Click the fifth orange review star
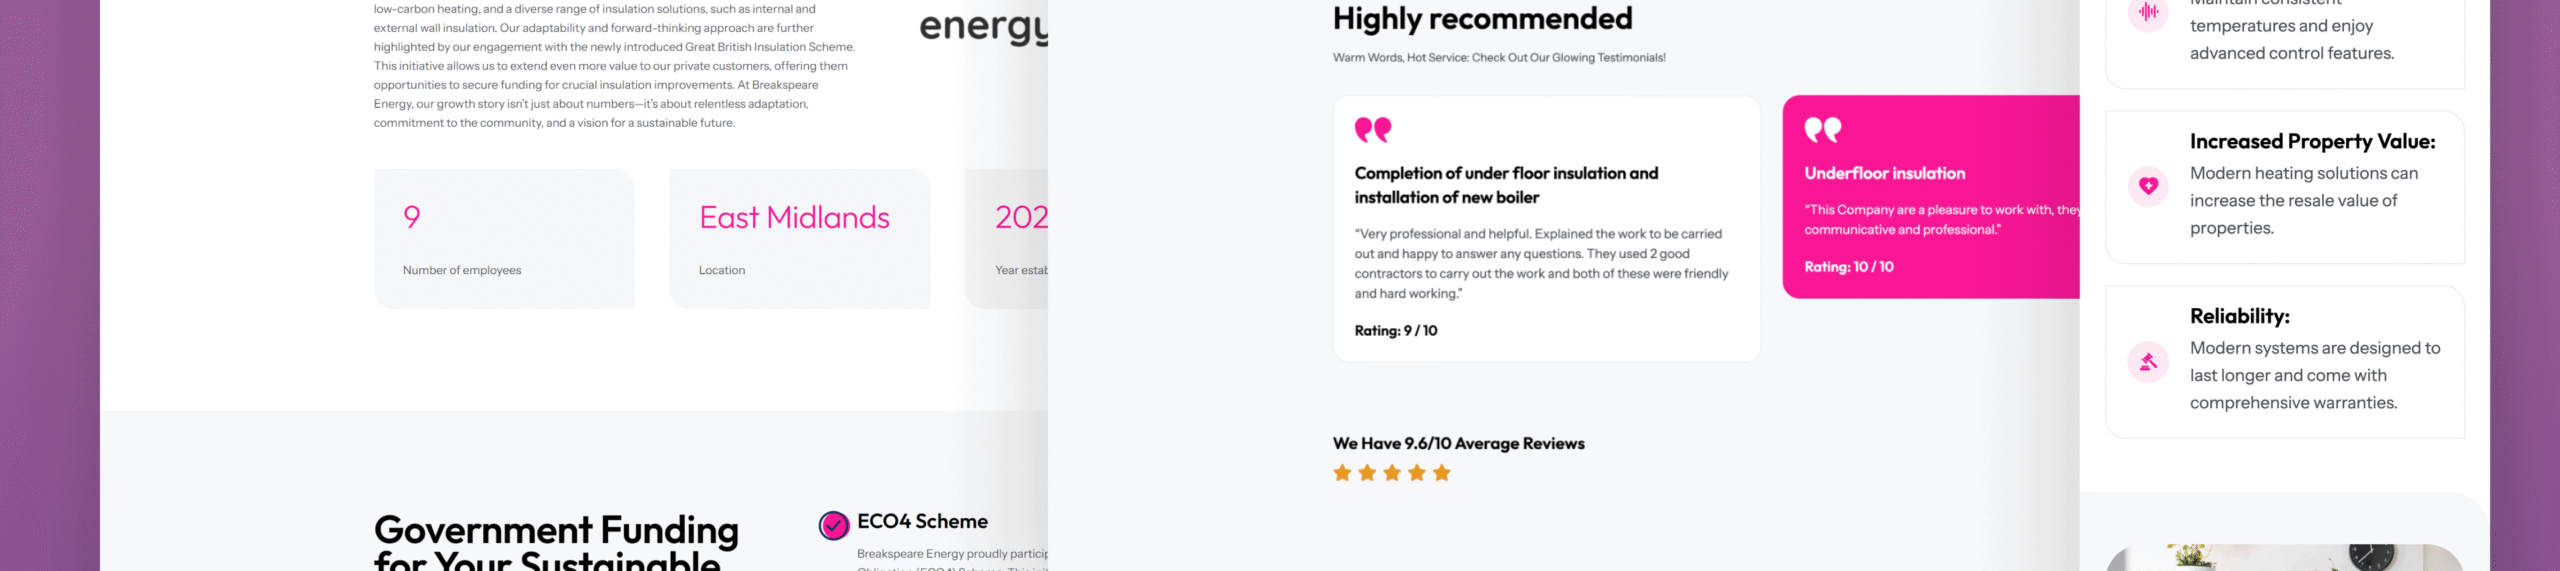The height and width of the screenshot is (571, 2560). coord(1441,473)
